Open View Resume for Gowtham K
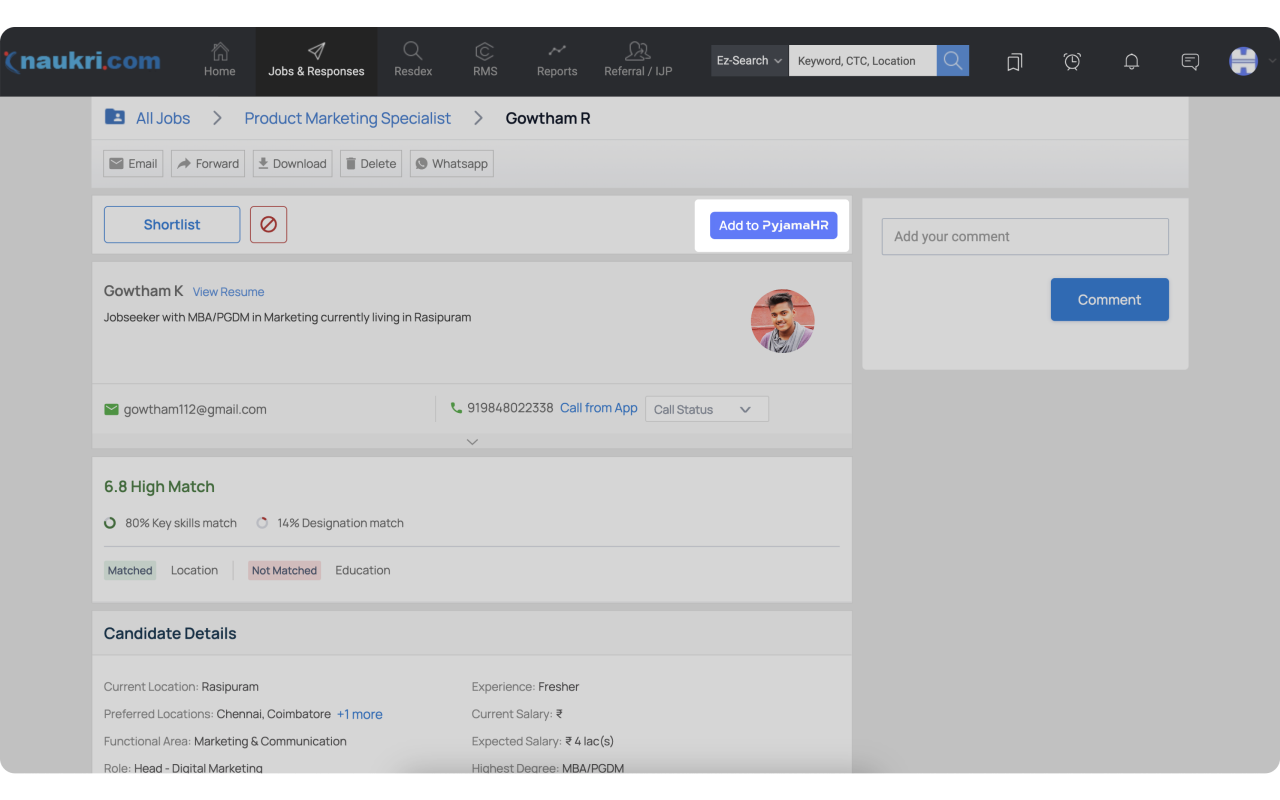This screenshot has height=800, width=1280. (228, 291)
